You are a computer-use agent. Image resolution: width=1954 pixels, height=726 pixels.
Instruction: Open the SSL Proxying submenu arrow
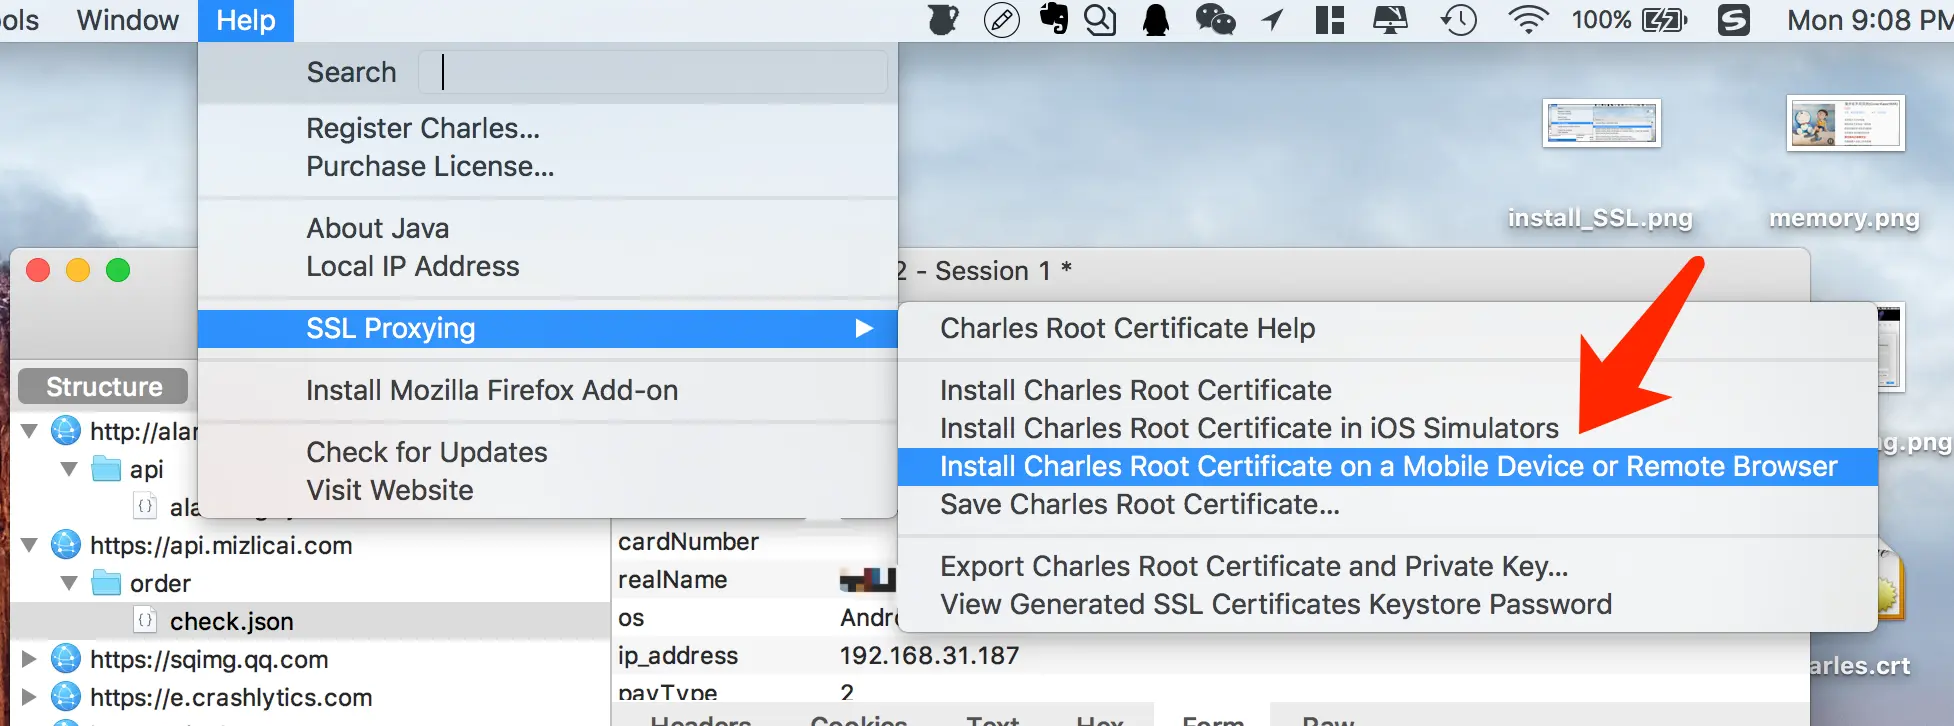pos(864,328)
